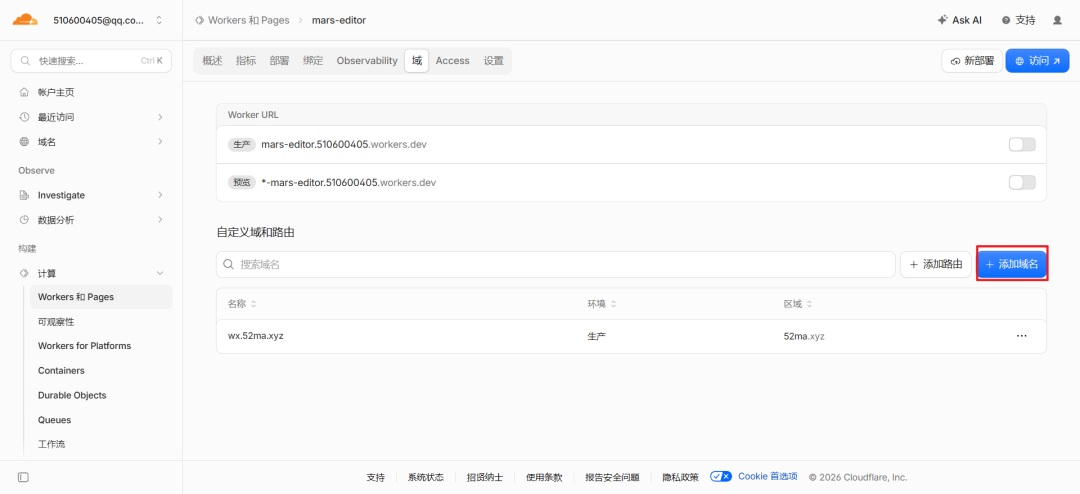Open the wx.52ma.xyz row more-actions menu
The image size is (1080, 494).
coord(1021,336)
